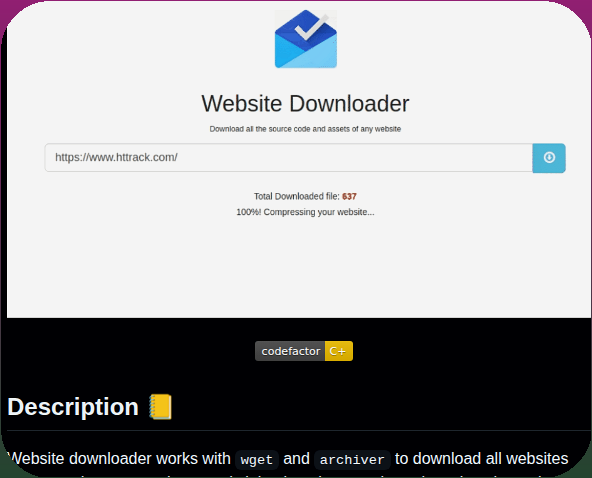Focus the URL field containing https://www.httrack.com/
Screen dimensions: 592x478
pos(289,157)
